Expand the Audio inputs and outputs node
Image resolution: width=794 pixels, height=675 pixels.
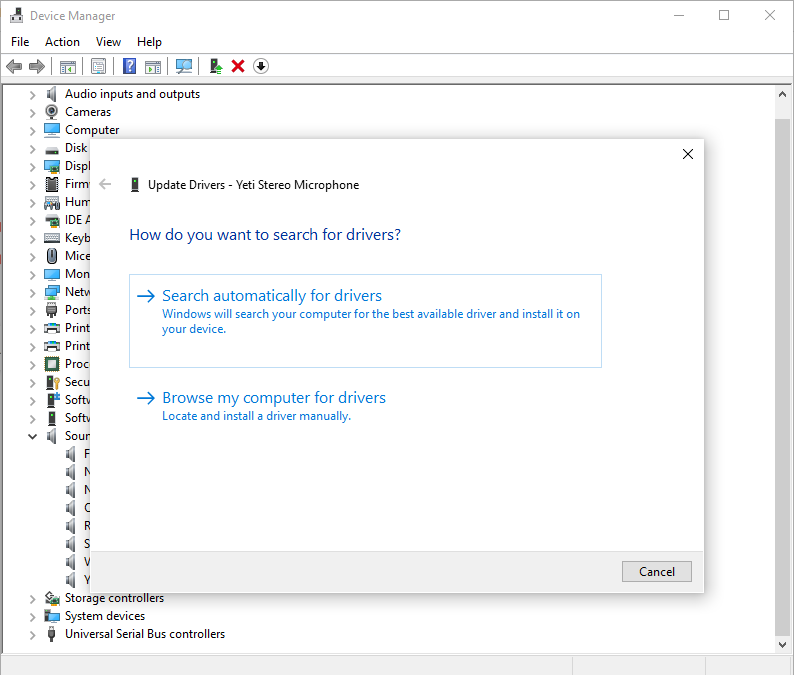coord(33,94)
